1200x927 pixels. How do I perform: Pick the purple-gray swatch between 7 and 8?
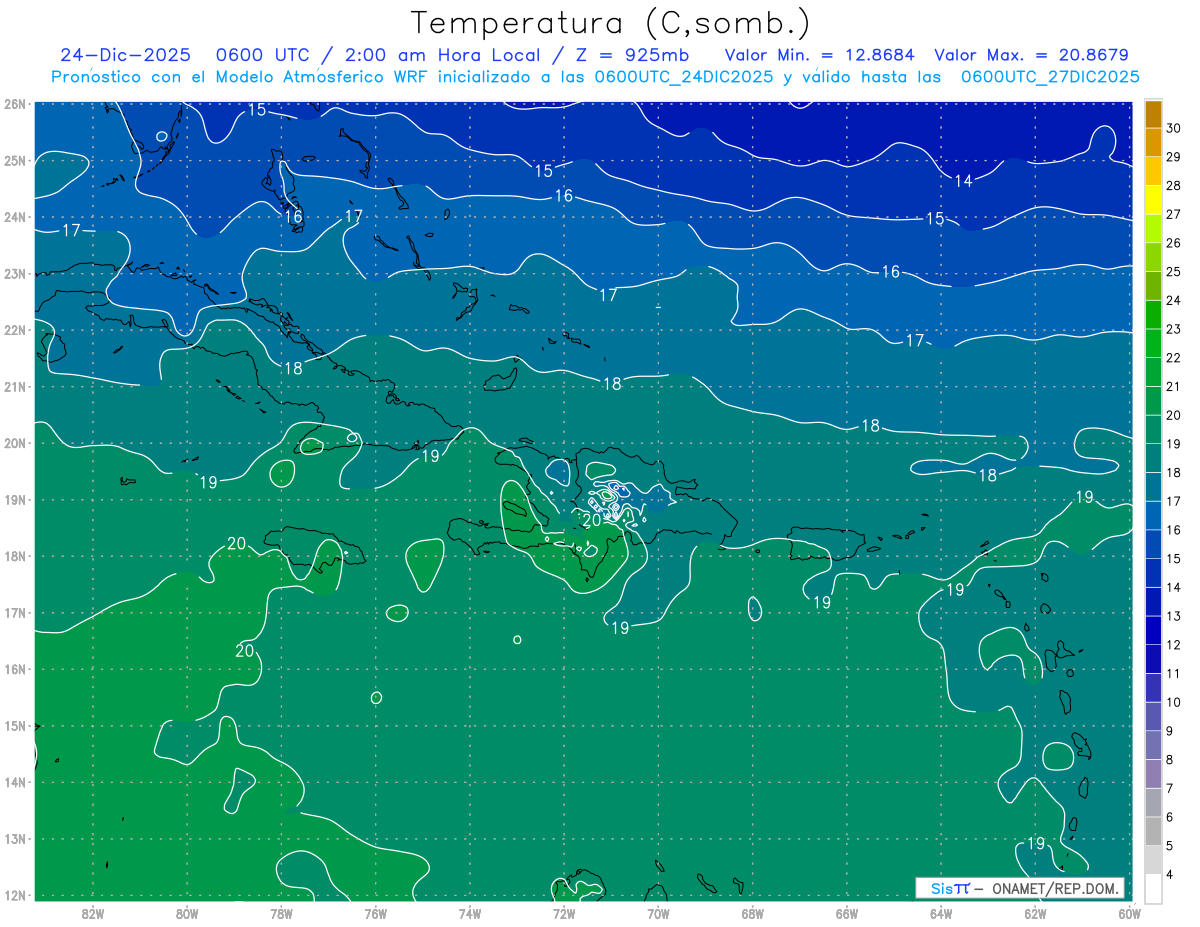click(1153, 774)
